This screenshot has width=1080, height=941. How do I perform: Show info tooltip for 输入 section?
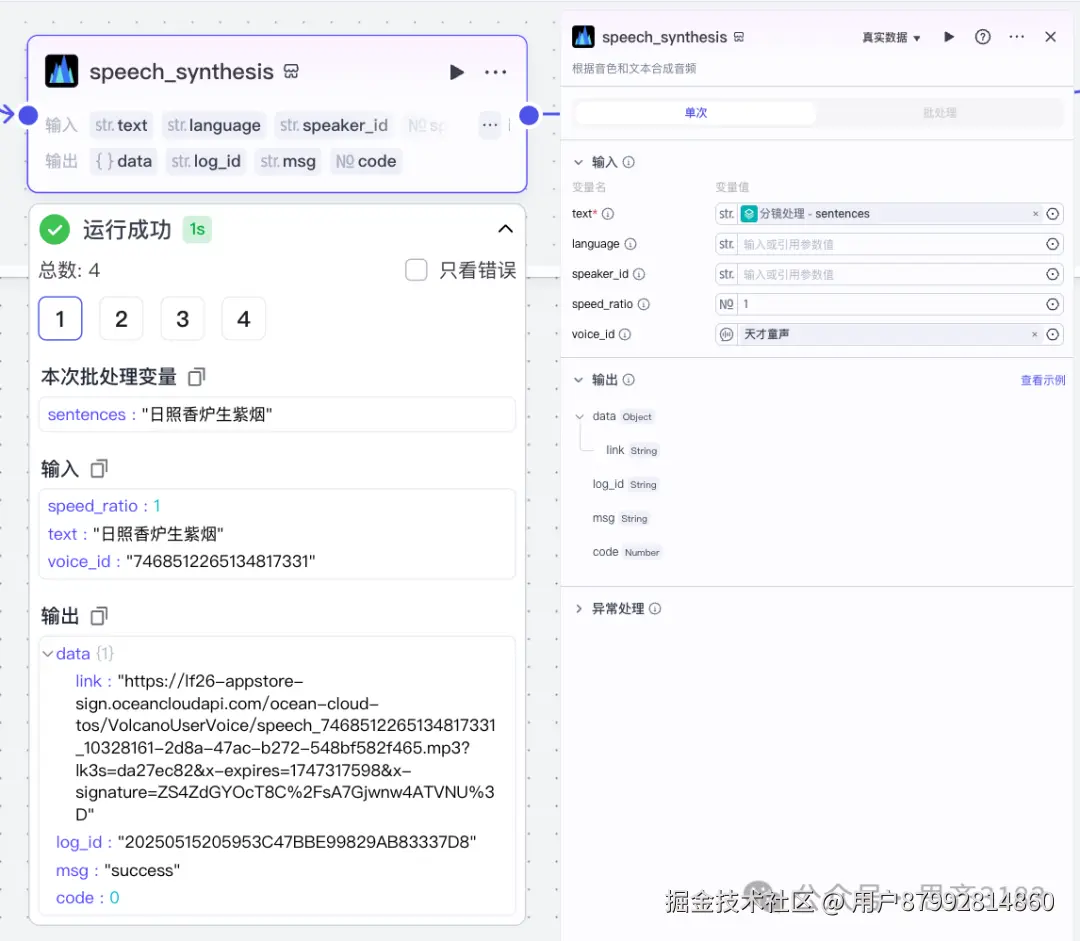click(x=629, y=162)
